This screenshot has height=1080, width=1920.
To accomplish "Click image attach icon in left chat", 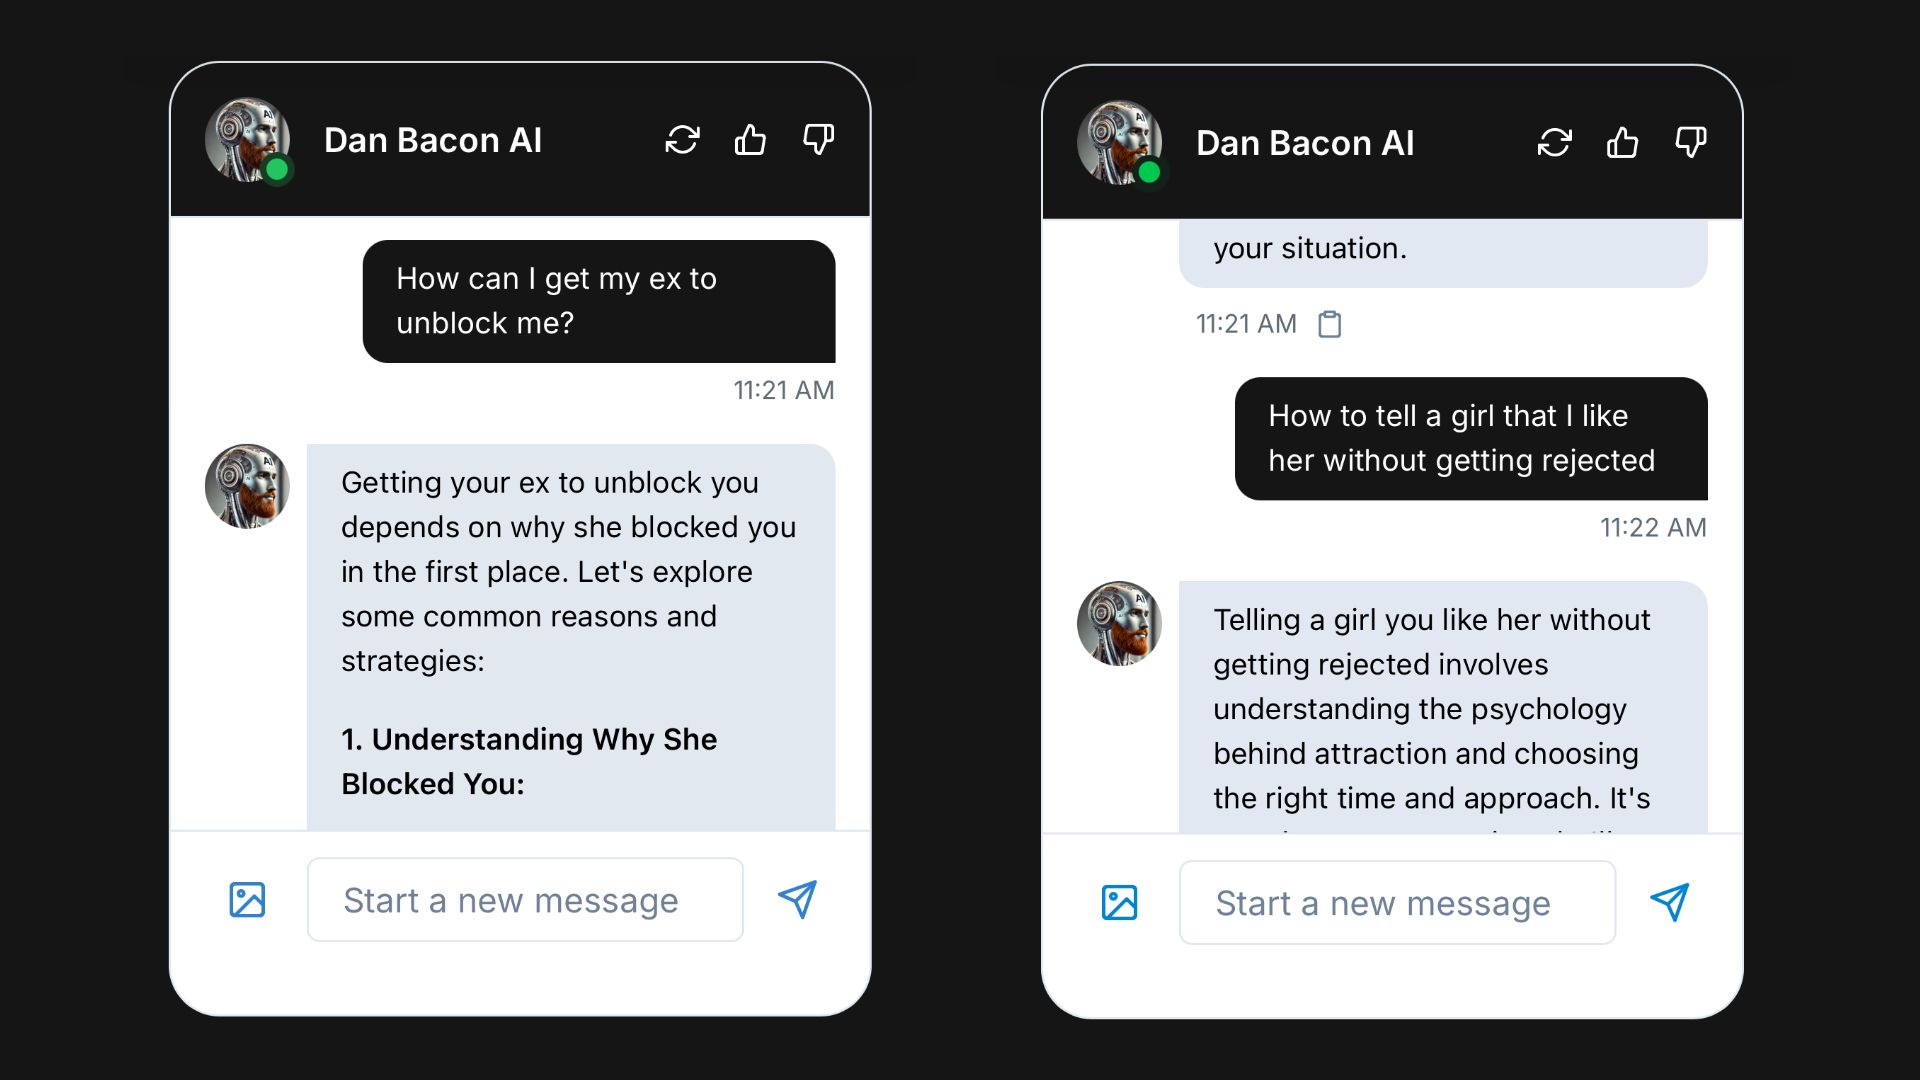I will (247, 900).
